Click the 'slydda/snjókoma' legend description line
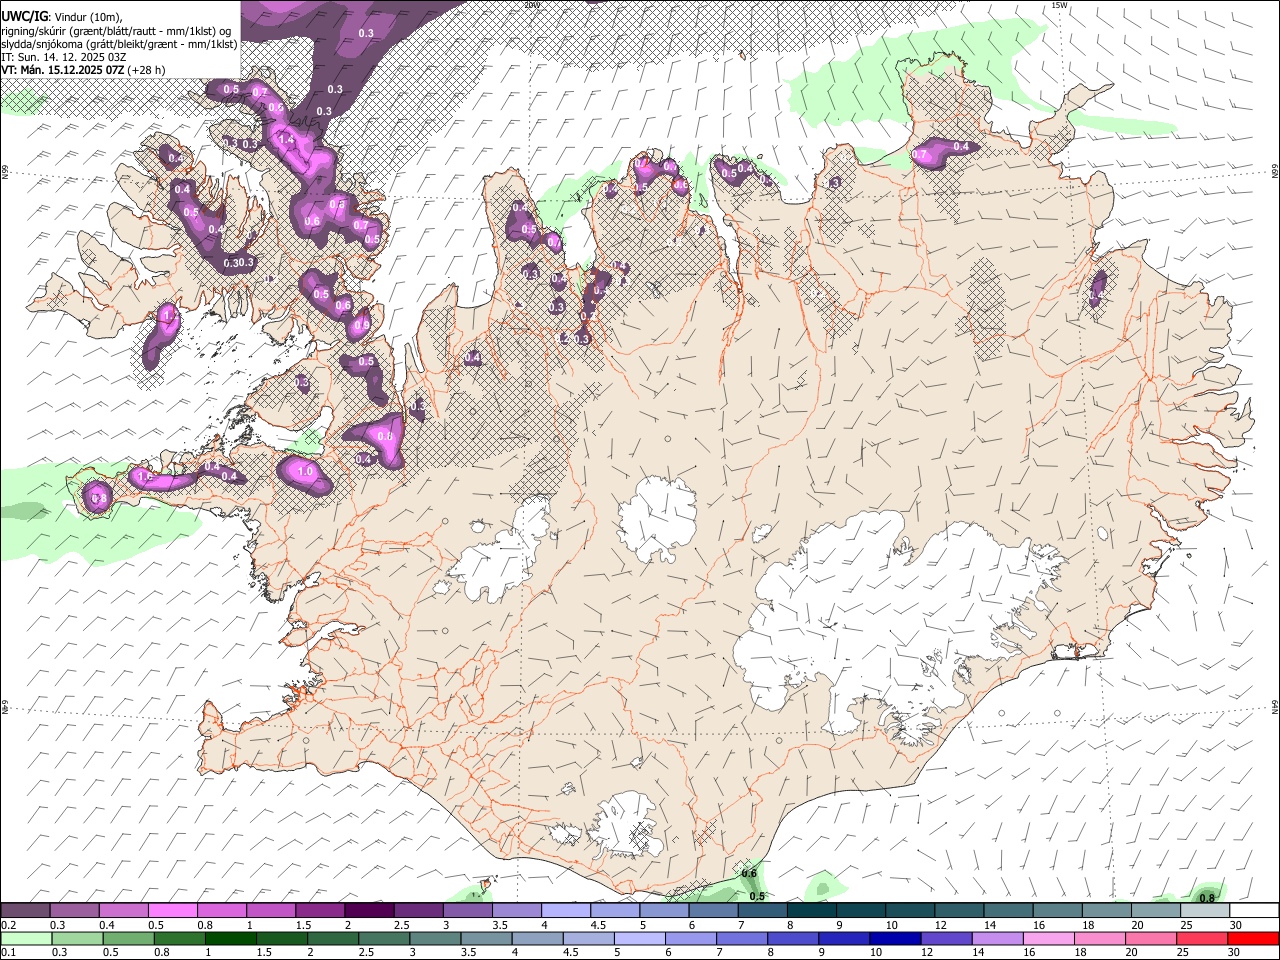 click(119, 44)
